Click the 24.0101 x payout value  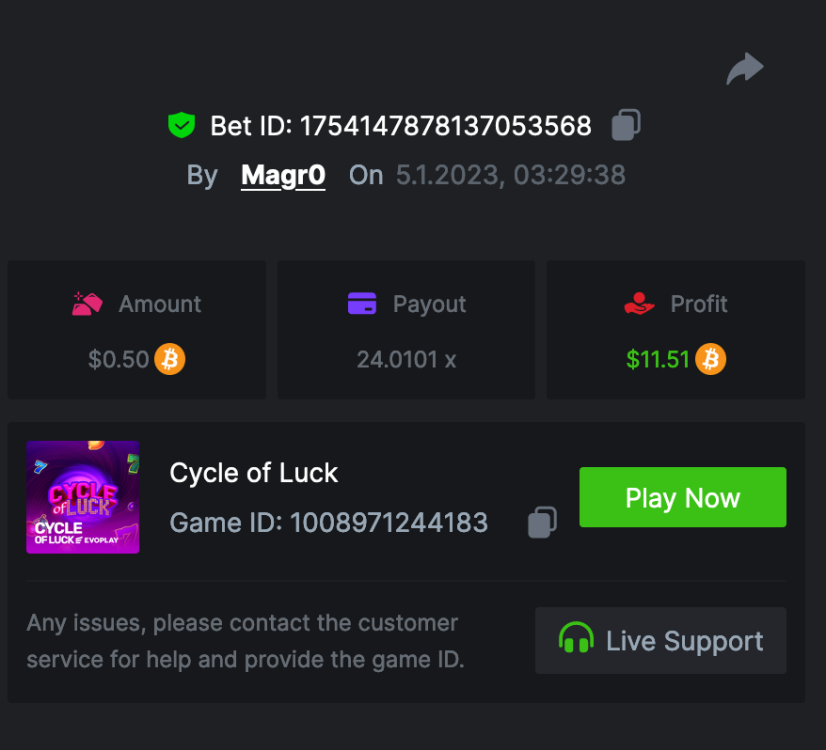point(406,359)
